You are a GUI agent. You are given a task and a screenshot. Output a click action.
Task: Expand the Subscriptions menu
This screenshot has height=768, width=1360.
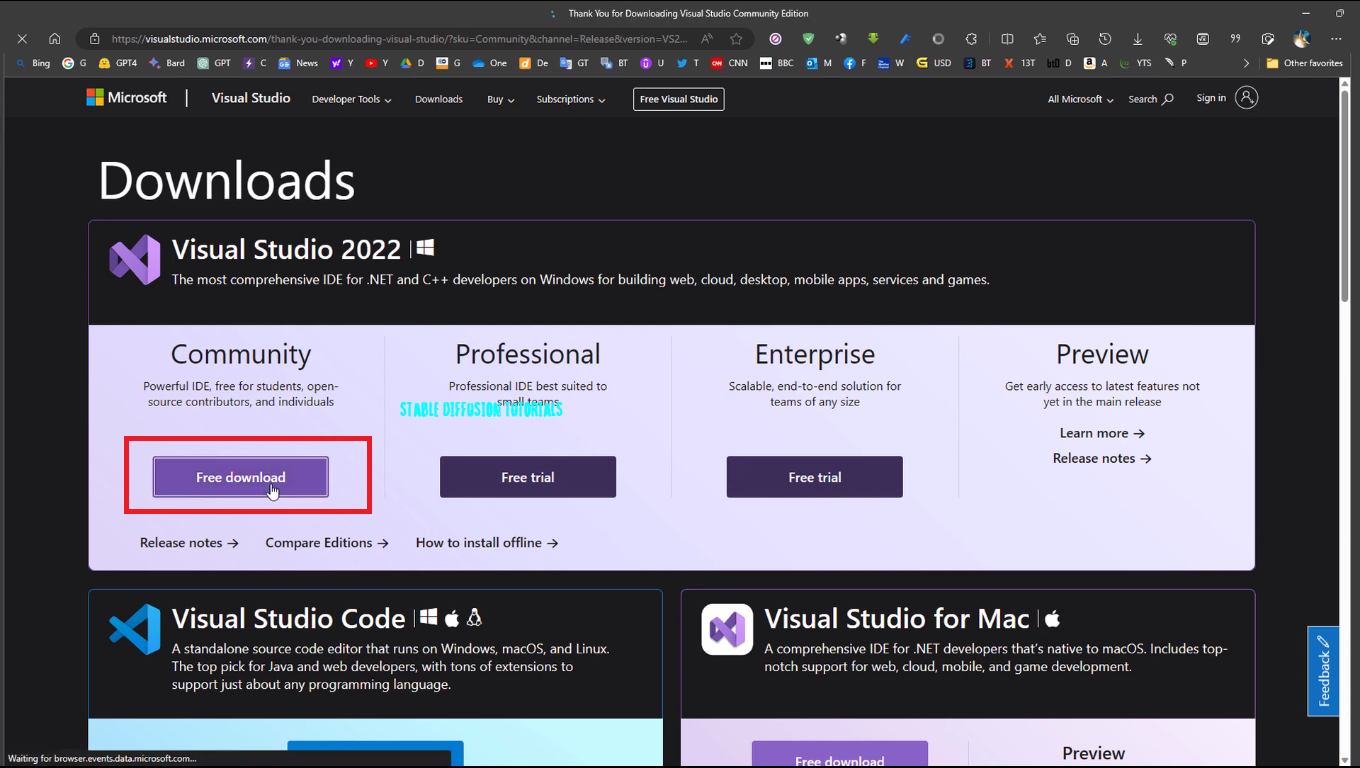[571, 99]
